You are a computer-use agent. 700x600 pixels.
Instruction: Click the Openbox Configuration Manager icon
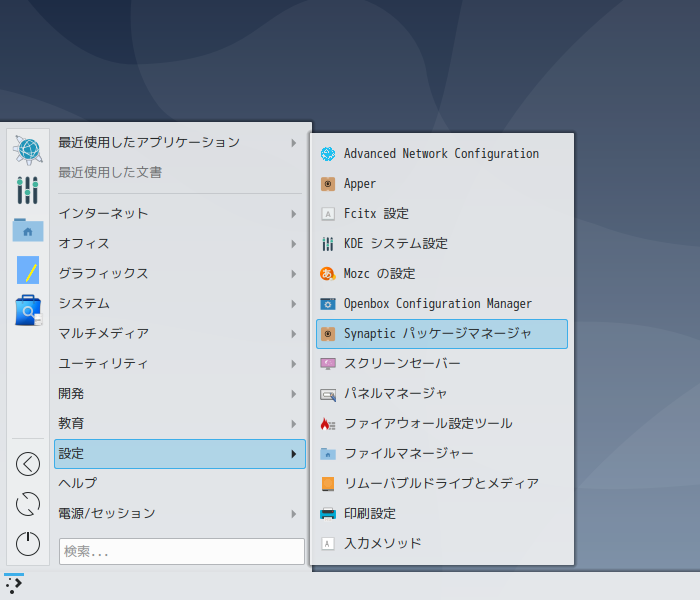(328, 304)
